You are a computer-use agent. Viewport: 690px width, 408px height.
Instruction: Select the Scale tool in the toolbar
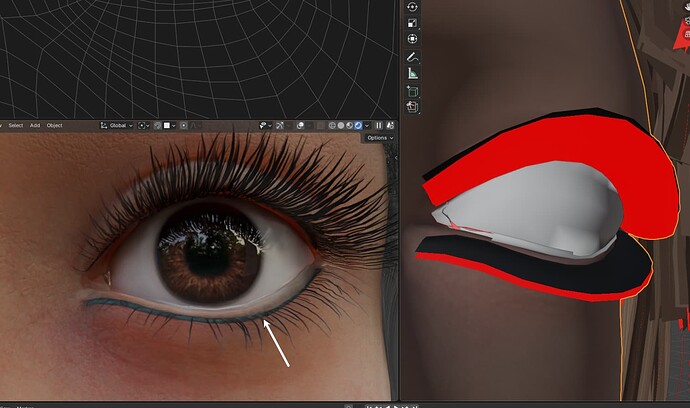click(412, 23)
